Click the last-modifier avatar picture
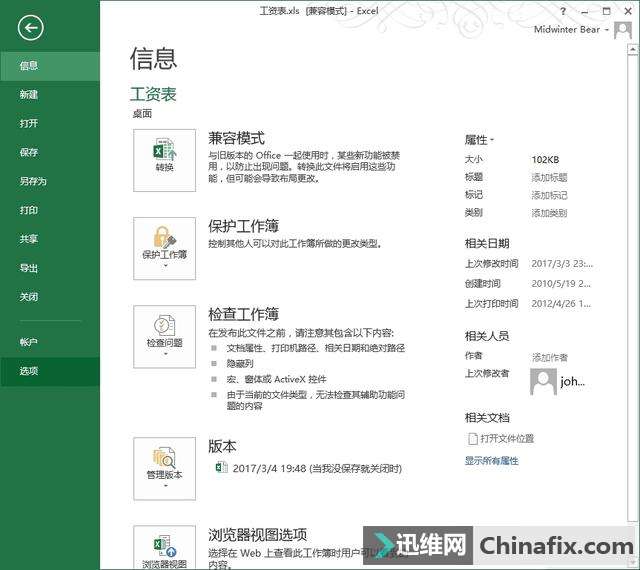The image size is (640, 570). (x=543, y=381)
